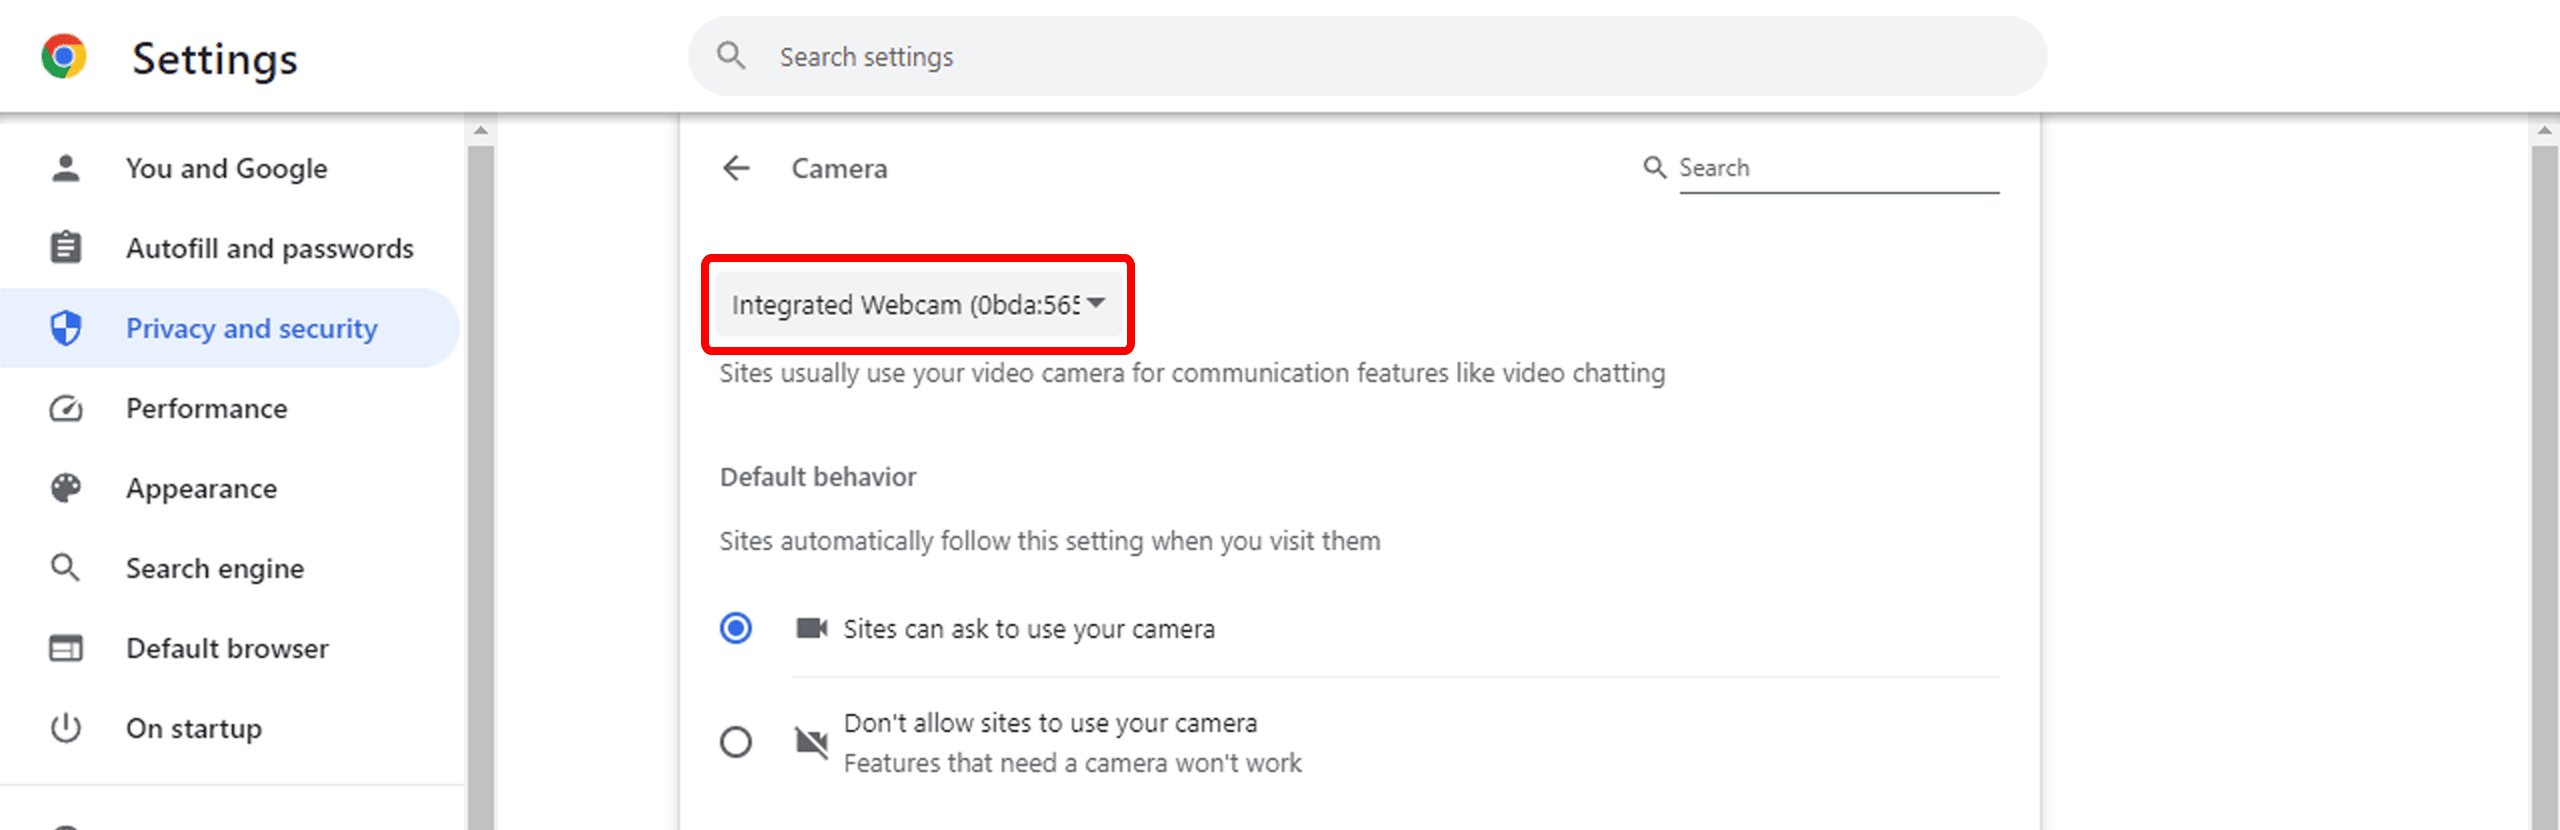This screenshot has height=830, width=2560.
Task: Go to Performance settings
Action: (206, 408)
